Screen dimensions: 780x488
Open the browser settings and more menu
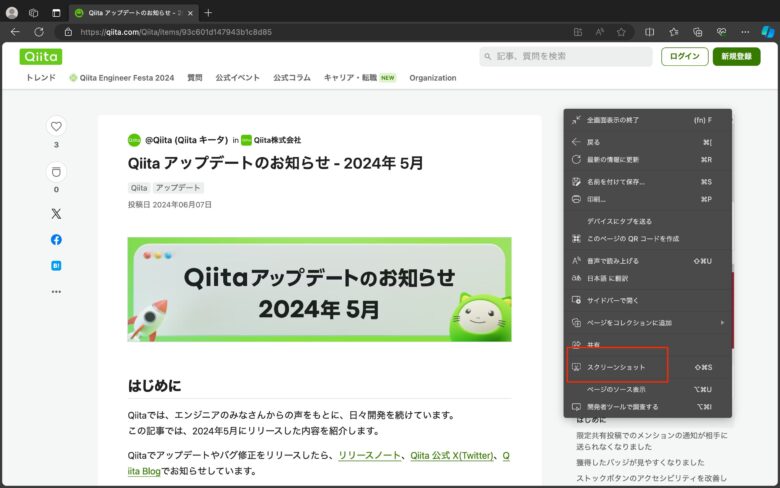(x=745, y=32)
